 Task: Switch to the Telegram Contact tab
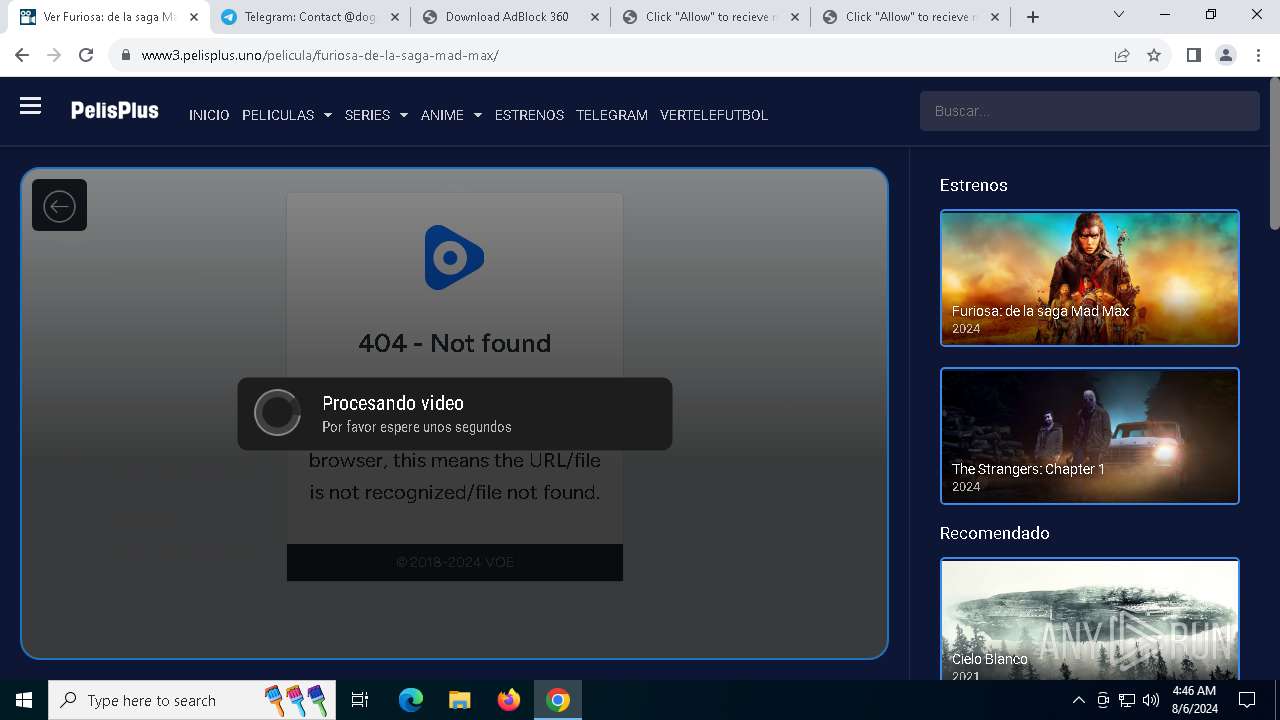[x=308, y=17]
